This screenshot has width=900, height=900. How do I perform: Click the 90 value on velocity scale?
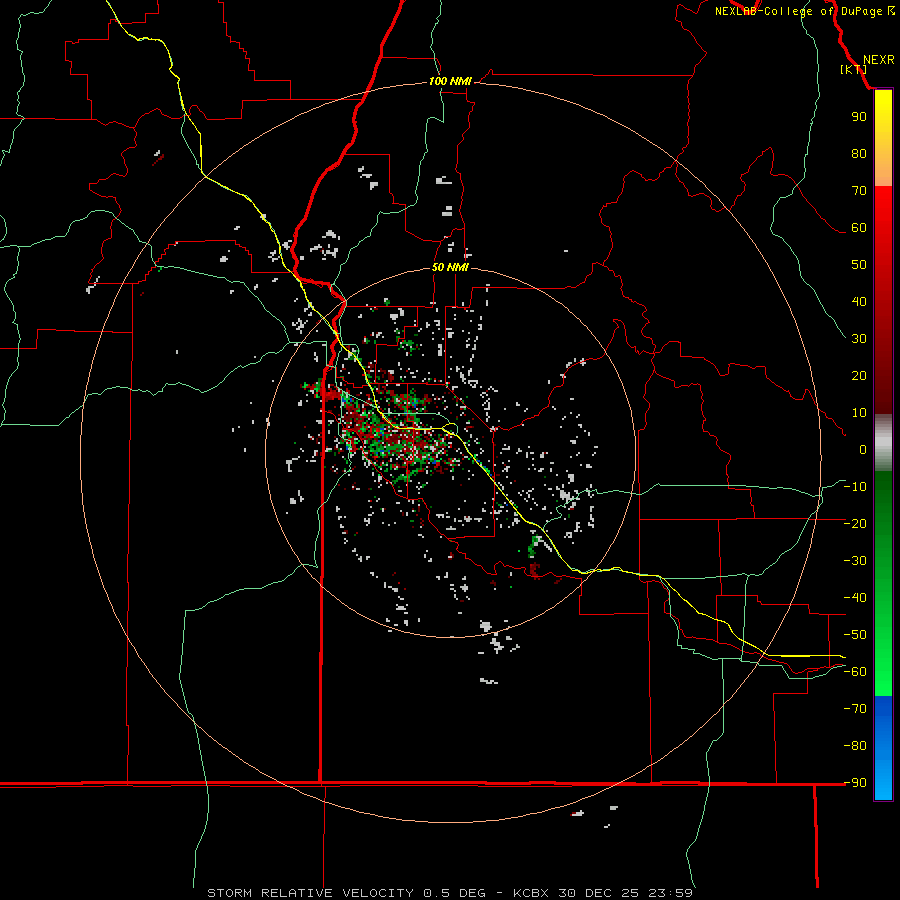click(x=859, y=117)
